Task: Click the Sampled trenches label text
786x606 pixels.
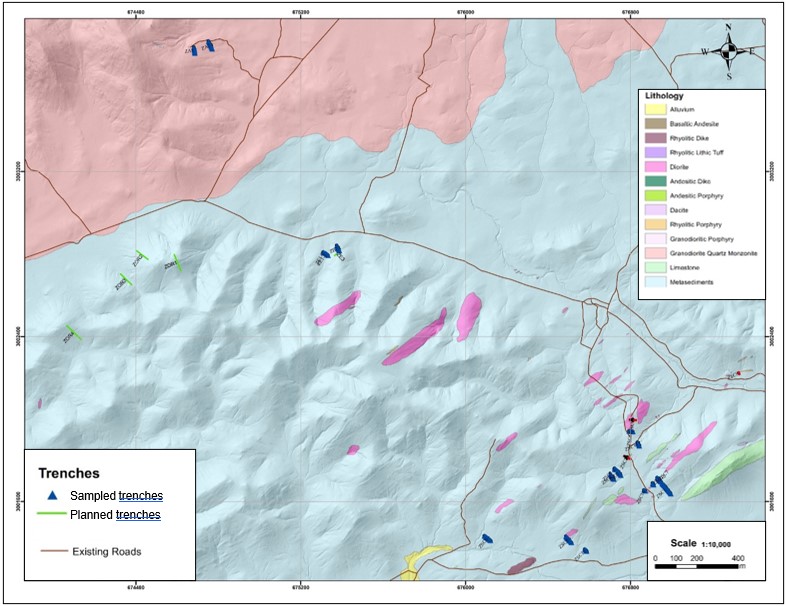Action: (116, 496)
